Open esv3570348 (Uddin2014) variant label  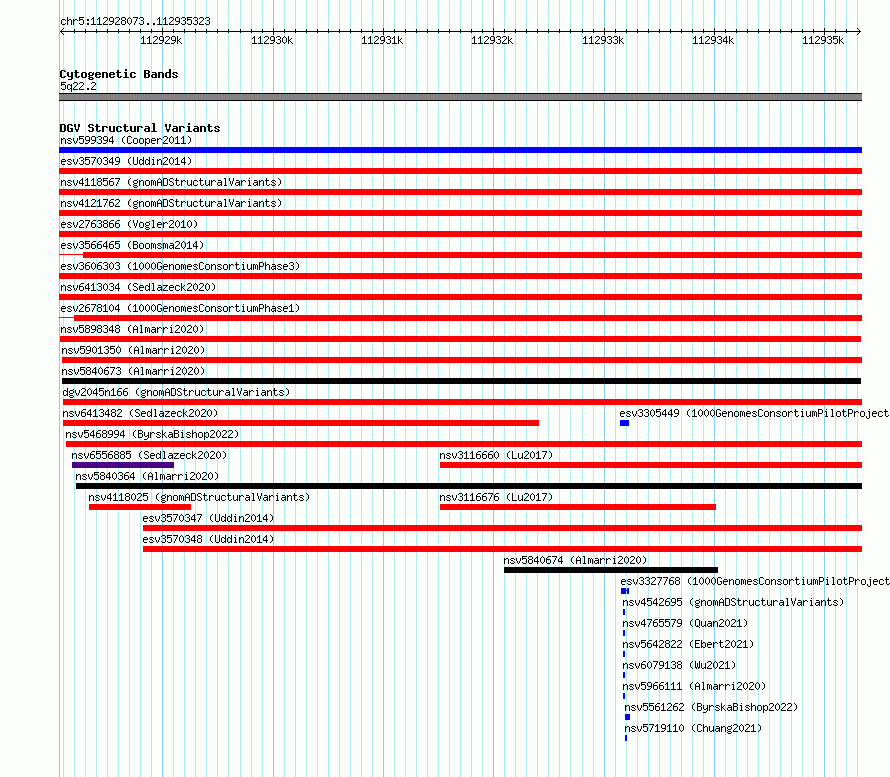pyautogui.click(x=208, y=539)
